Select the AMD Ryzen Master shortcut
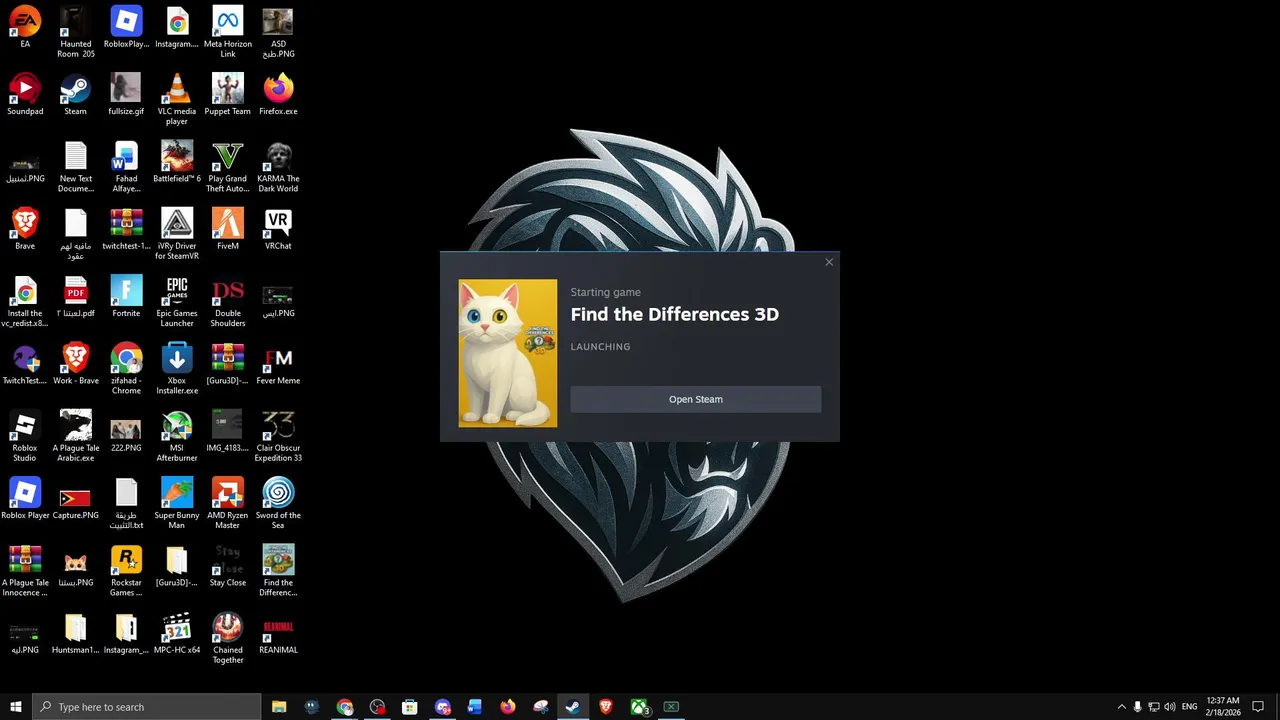This screenshot has width=1280, height=720. point(228,503)
